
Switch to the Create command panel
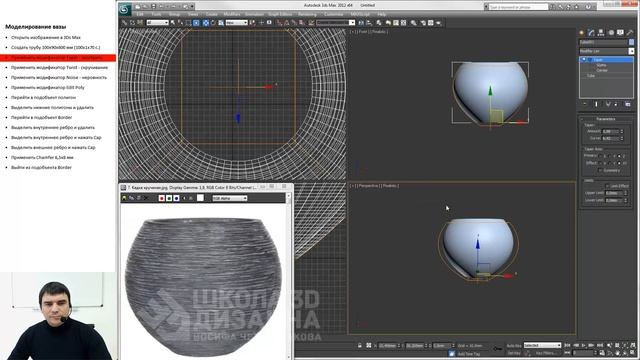point(581,33)
